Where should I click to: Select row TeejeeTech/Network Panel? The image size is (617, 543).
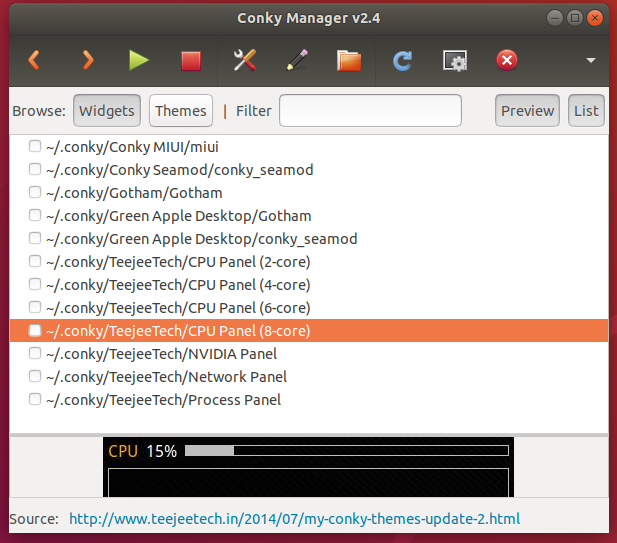point(309,377)
